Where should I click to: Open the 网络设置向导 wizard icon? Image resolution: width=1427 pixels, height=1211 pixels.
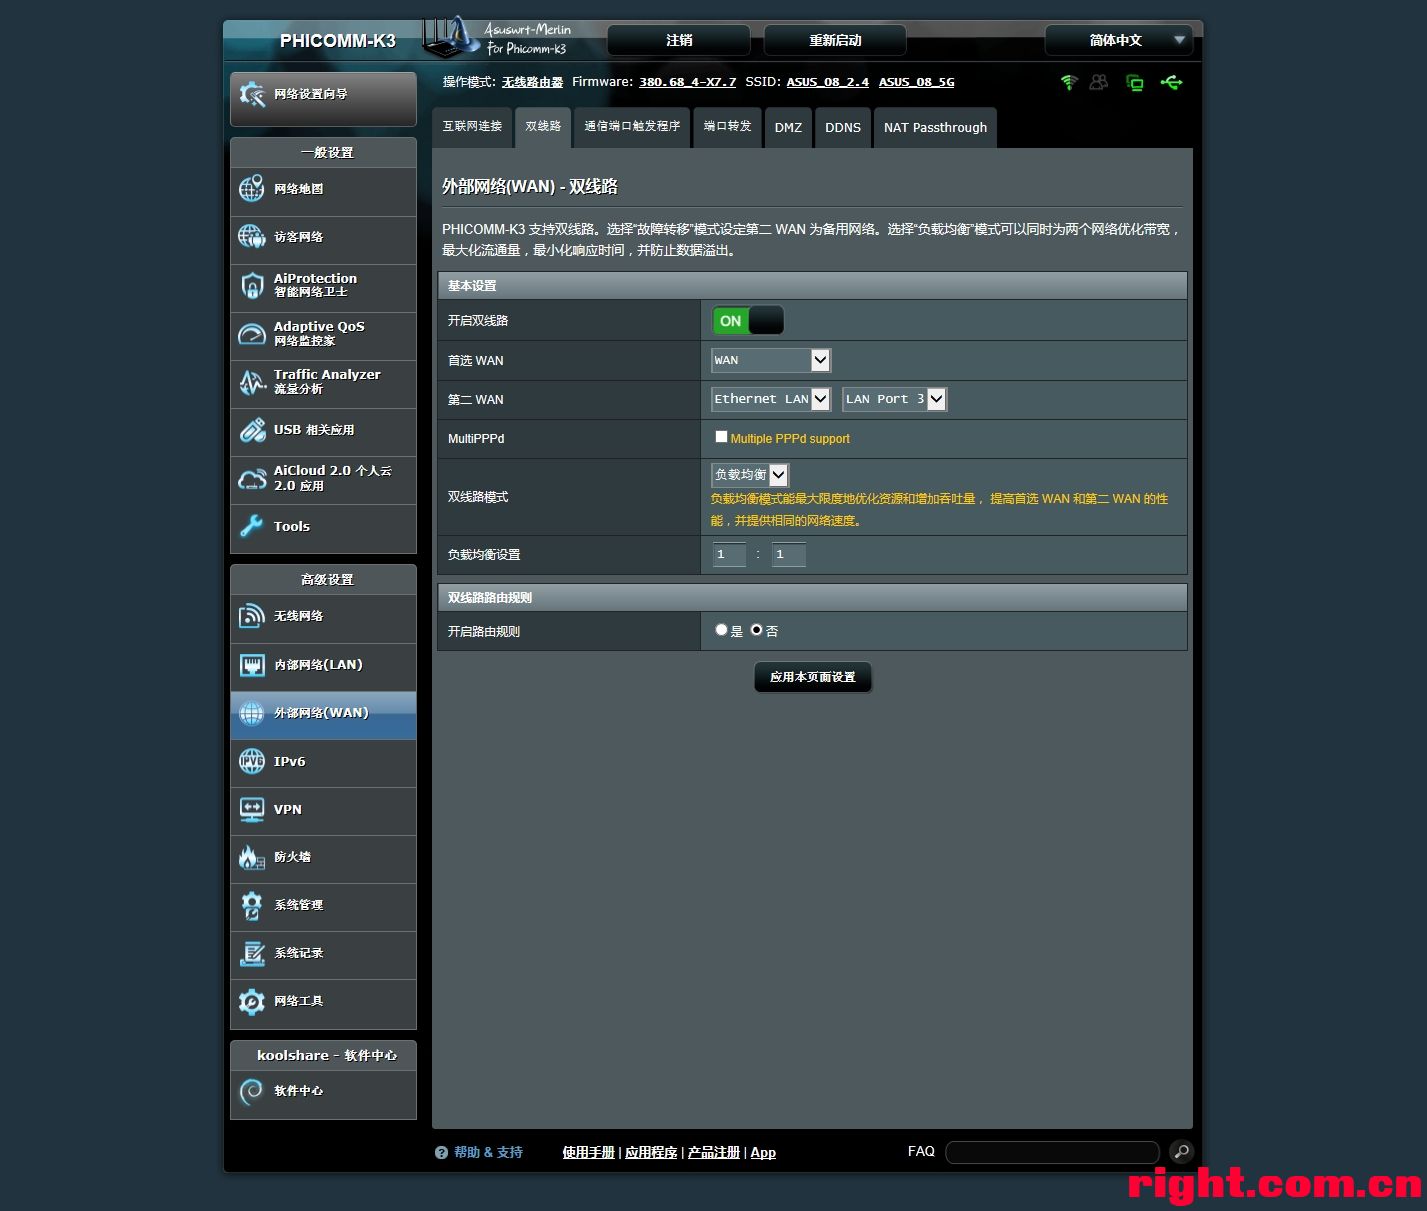(252, 94)
